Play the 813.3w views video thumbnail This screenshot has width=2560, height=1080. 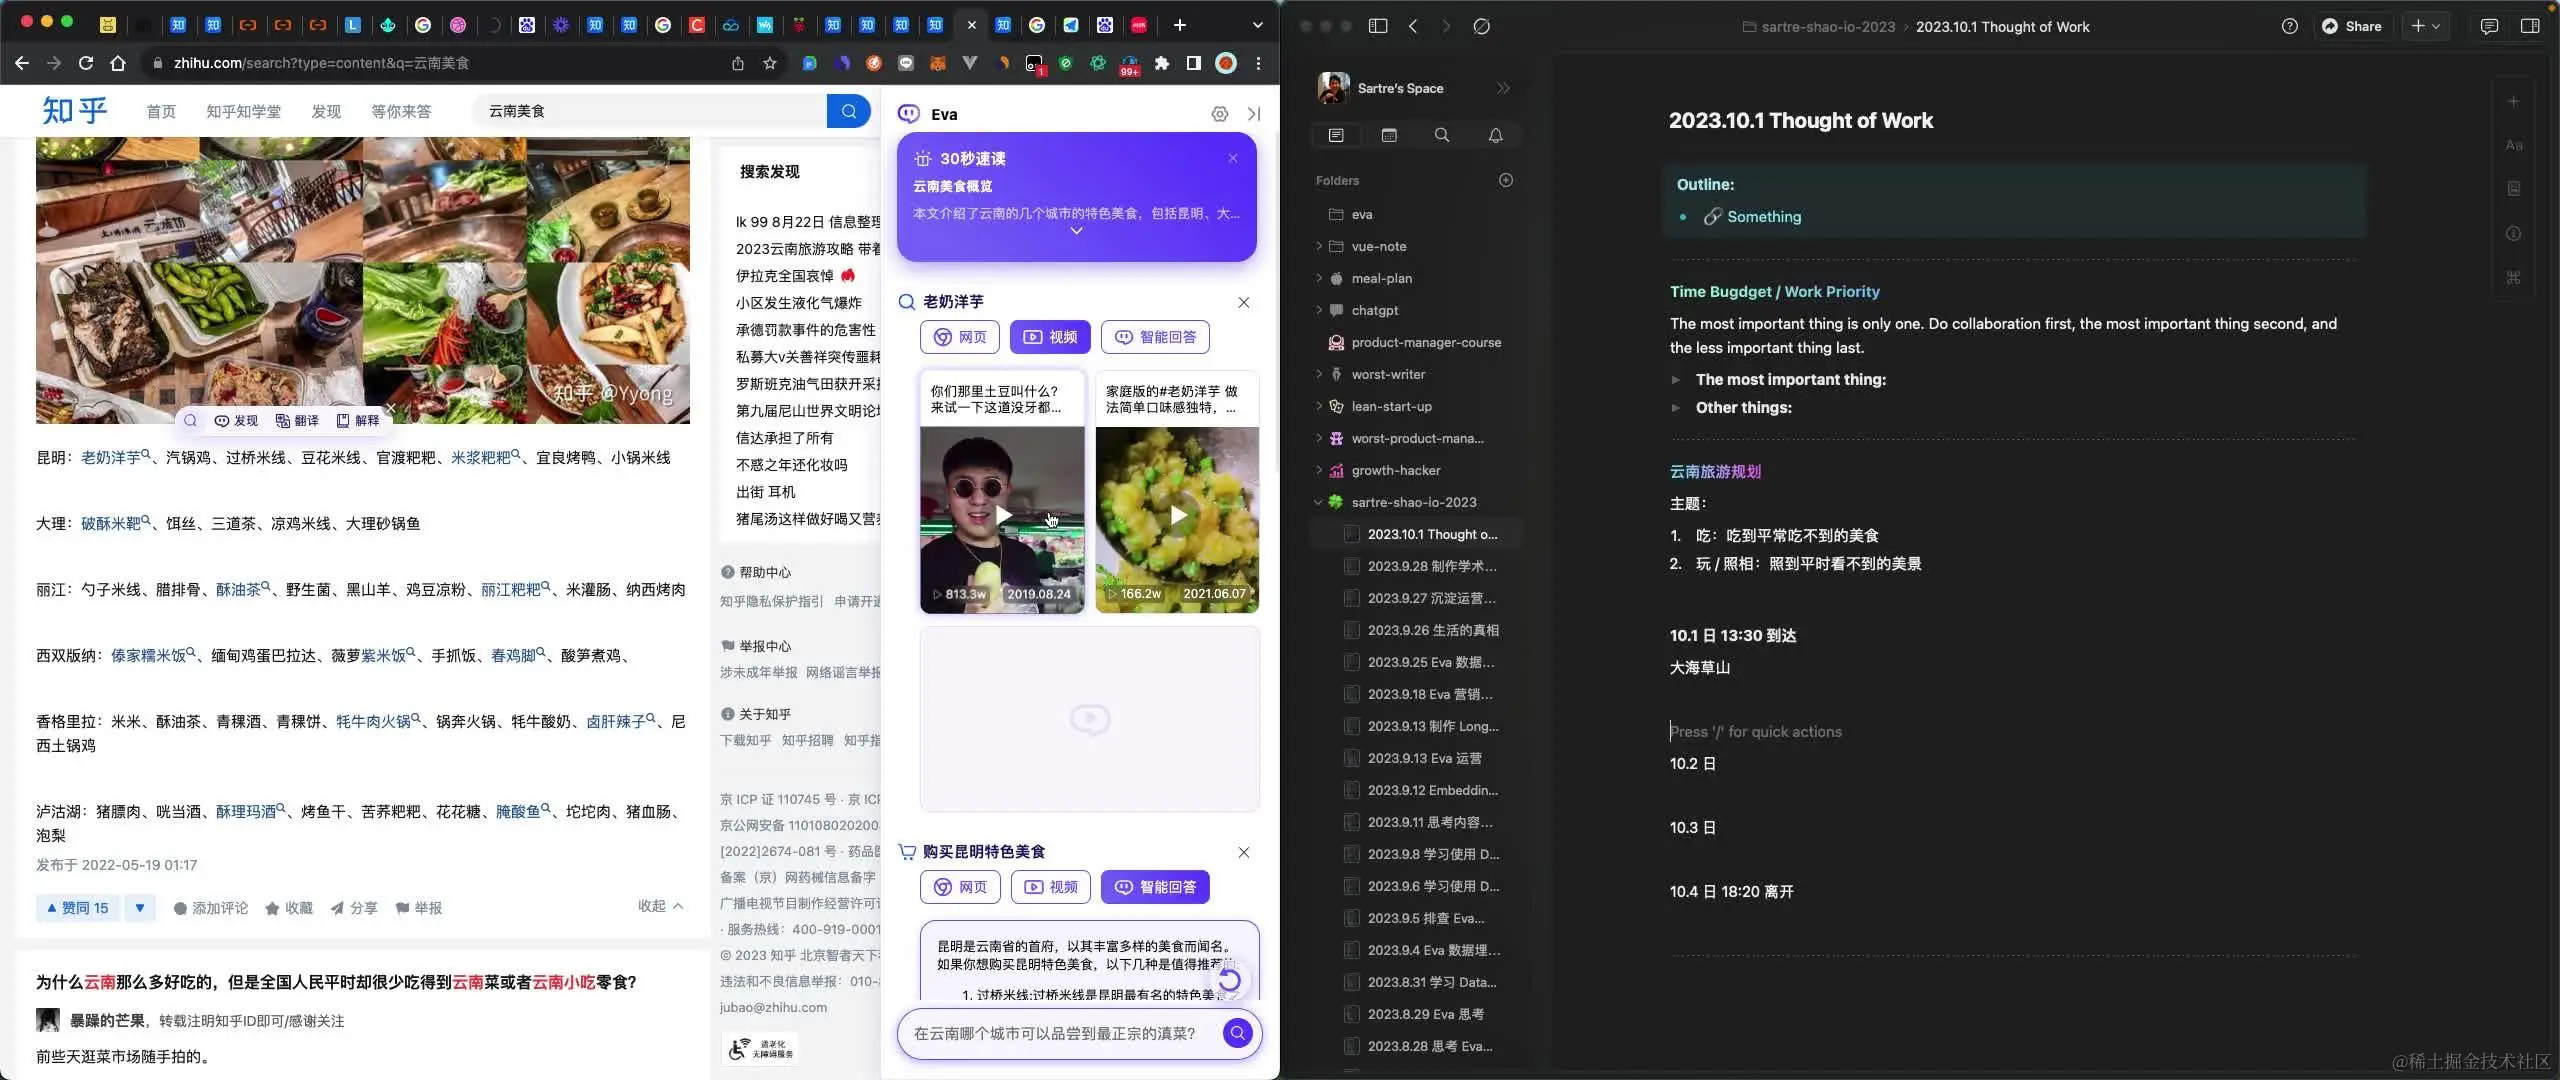pos(1002,515)
